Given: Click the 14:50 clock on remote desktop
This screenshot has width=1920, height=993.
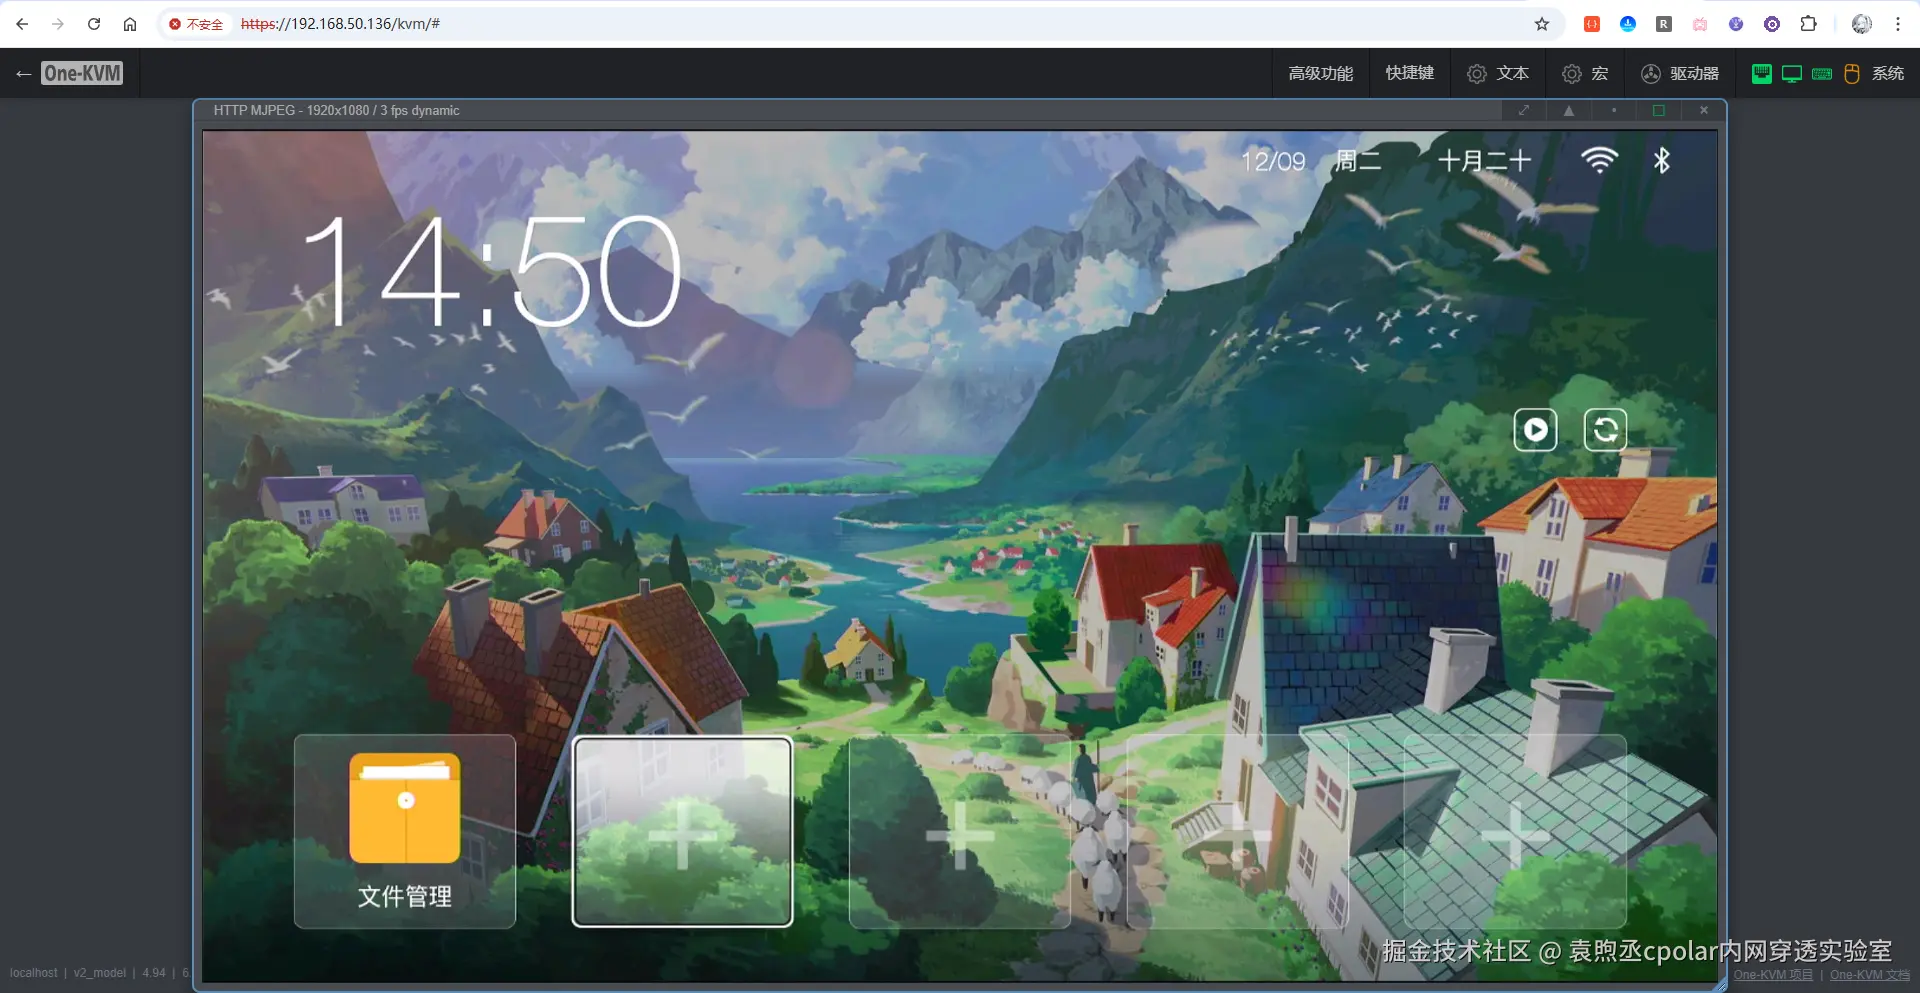Looking at the screenshot, I should (x=492, y=272).
